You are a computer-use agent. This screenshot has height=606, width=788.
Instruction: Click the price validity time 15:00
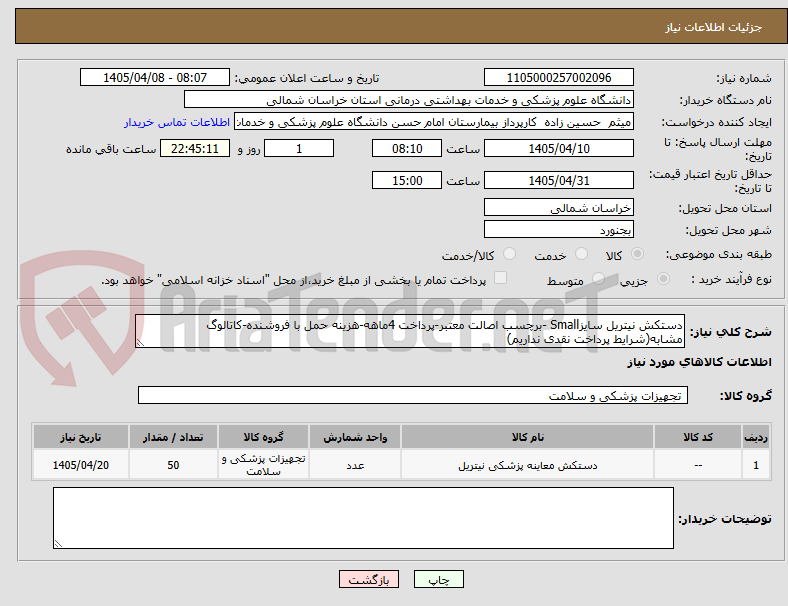pyautogui.click(x=407, y=180)
